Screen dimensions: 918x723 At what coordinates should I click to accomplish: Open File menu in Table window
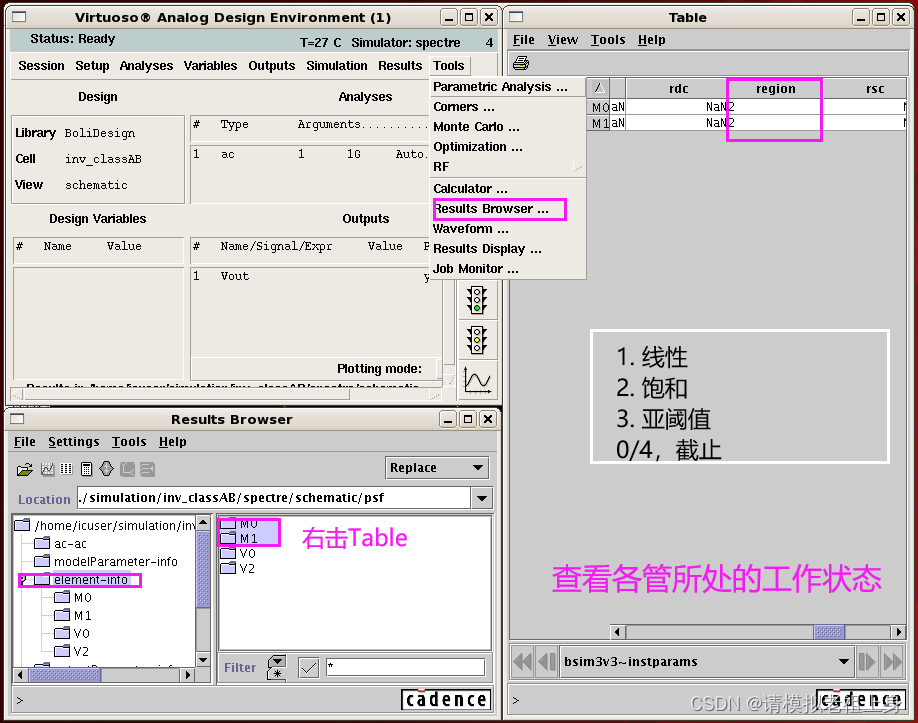(x=523, y=40)
